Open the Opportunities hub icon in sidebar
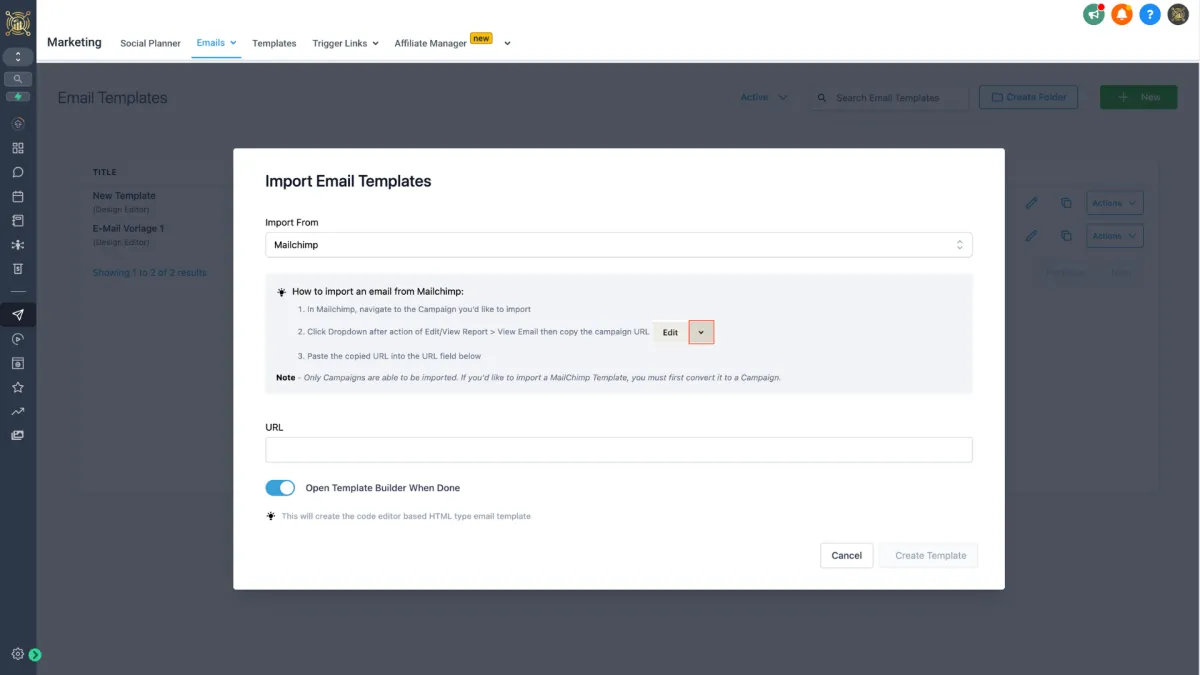 pyautogui.click(x=18, y=245)
